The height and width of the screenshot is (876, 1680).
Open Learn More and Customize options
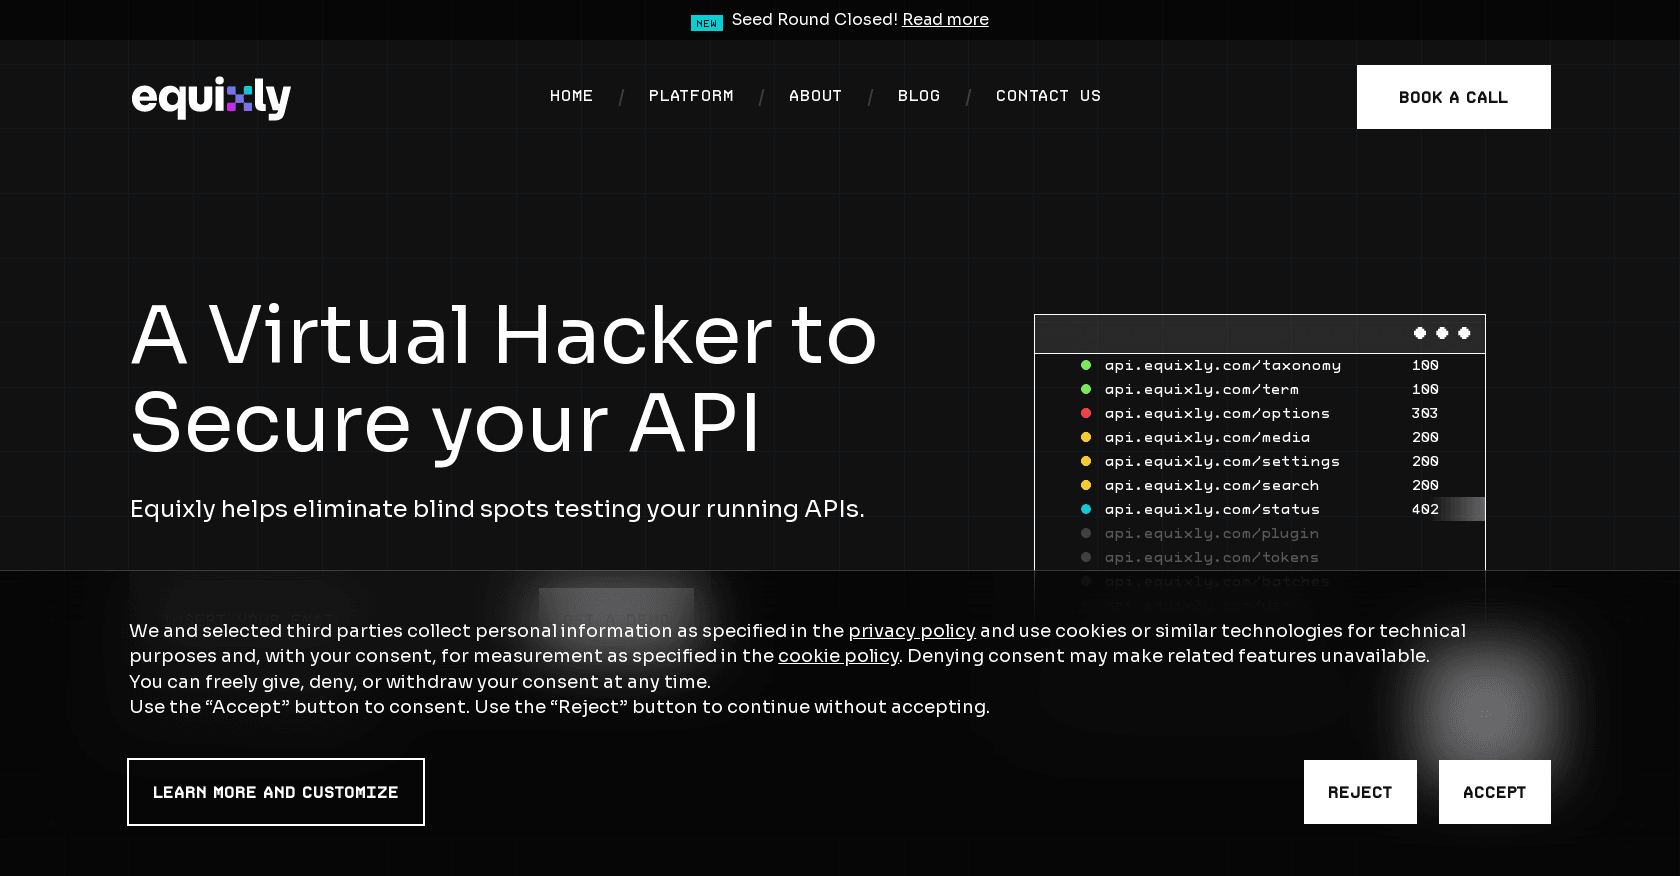pos(276,792)
